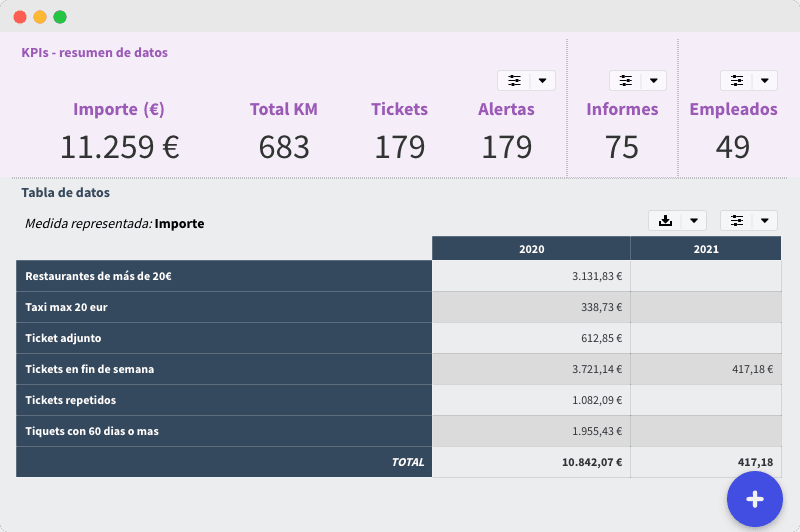This screenshot has height=532, width=800.
Task: Click the TOTAL row label
Action: click(x=408, y=462)
